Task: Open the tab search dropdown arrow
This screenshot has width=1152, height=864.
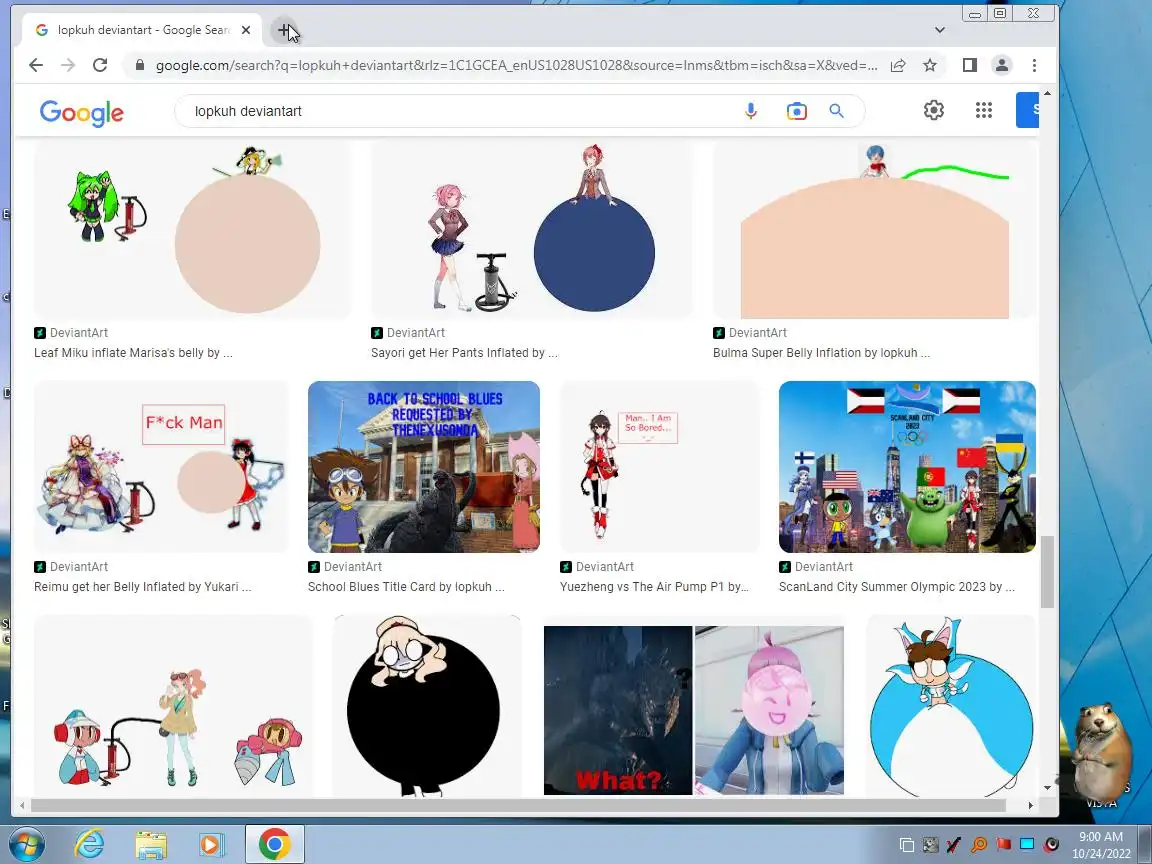Action: [x=940, y=30]
